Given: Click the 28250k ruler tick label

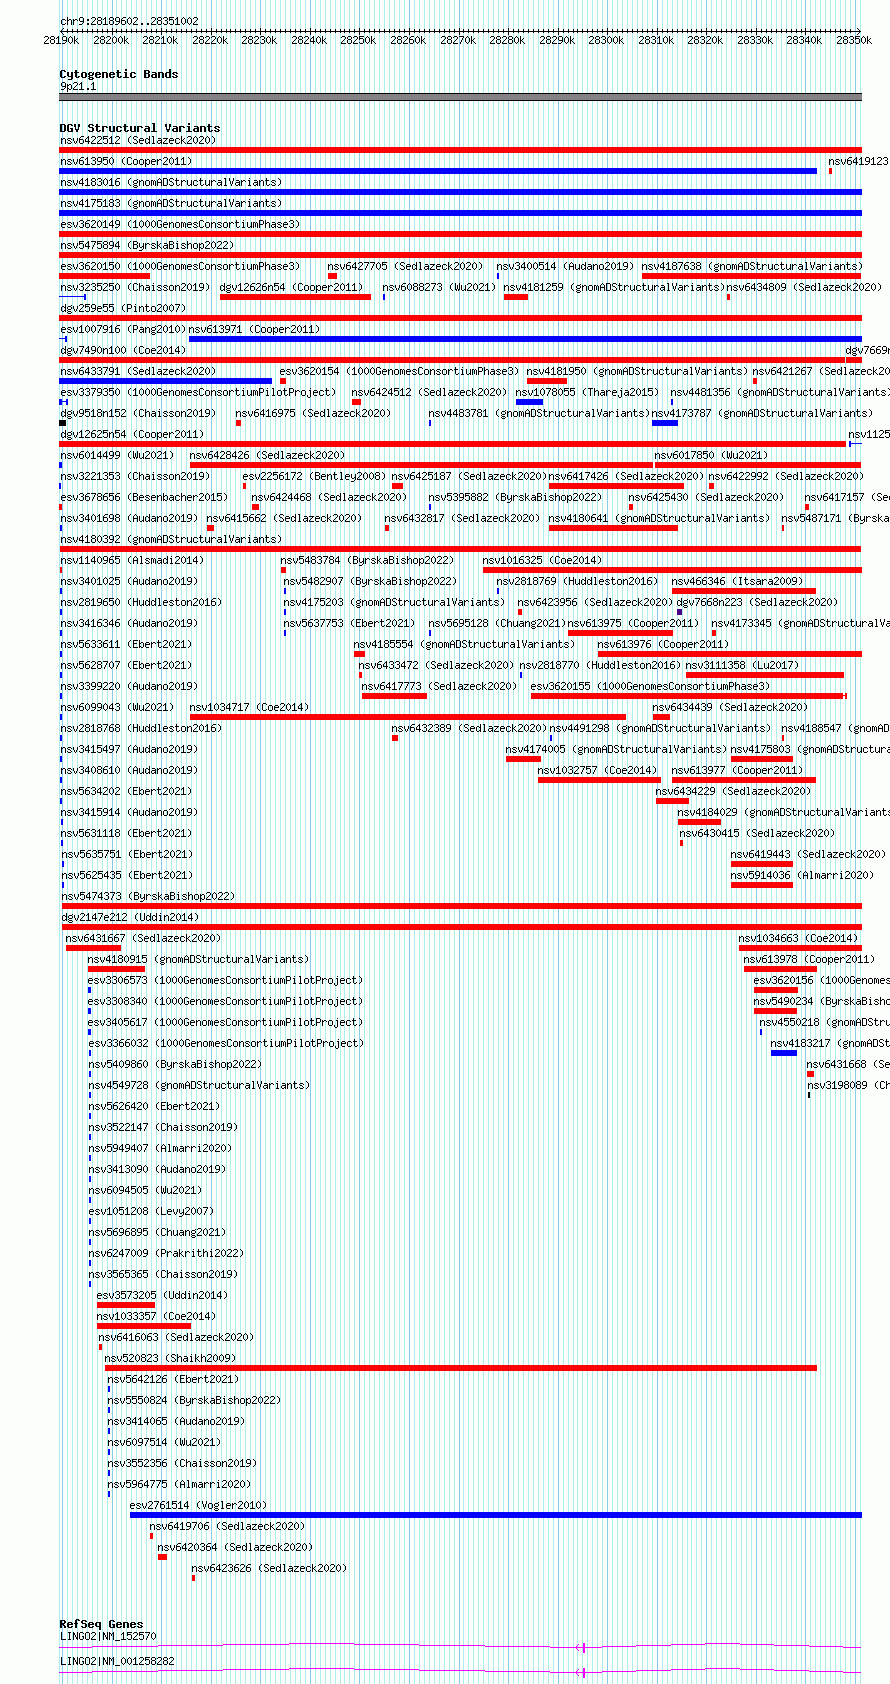Looking at the screenshot, I should (358, 40).
